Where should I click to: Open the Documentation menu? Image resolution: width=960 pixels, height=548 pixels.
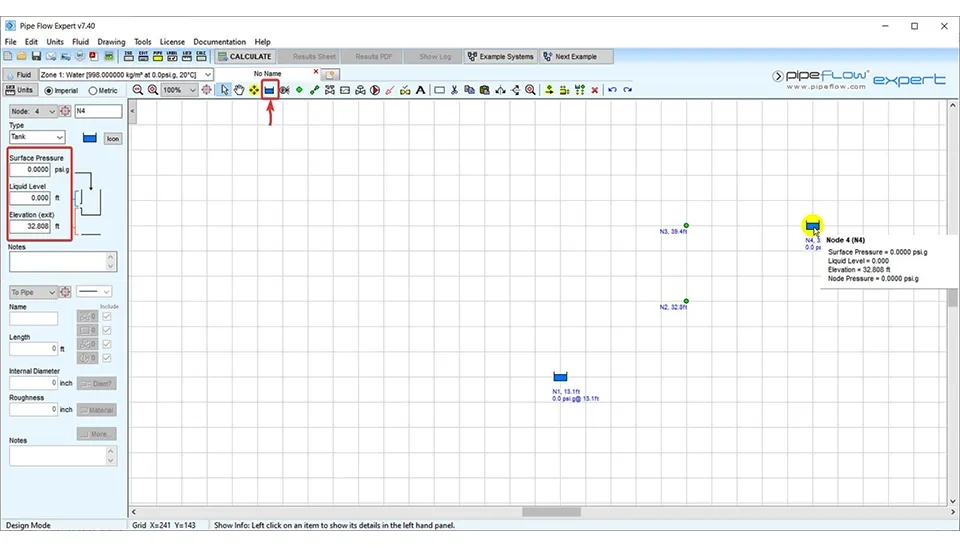click(219, 42)
